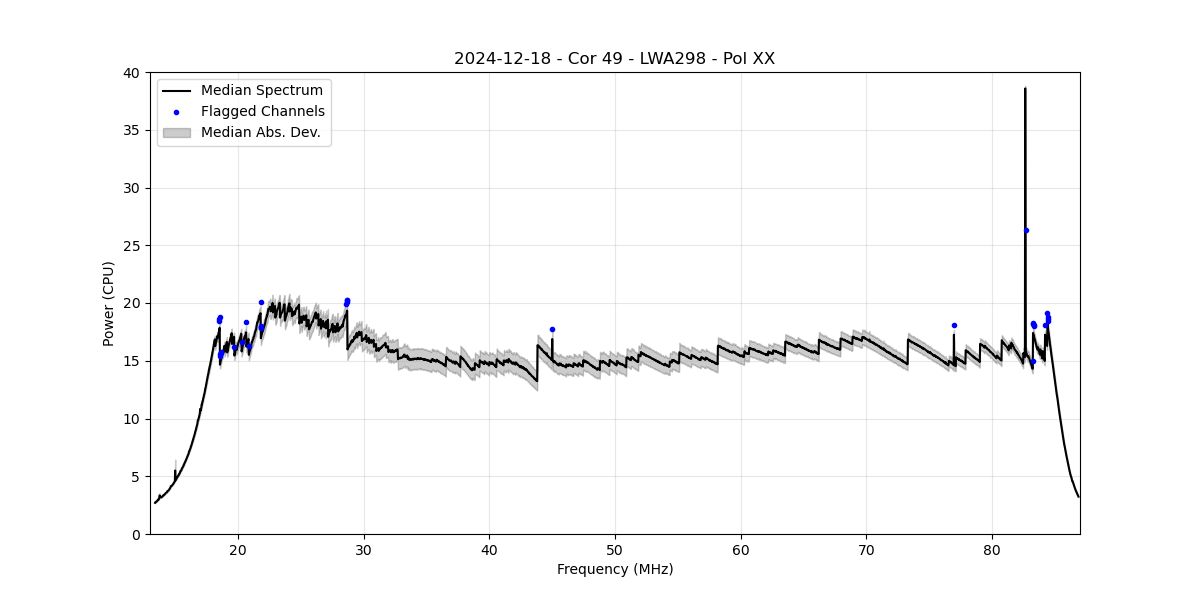Select the "Flagged Channels" legend label

coord(262,112)
